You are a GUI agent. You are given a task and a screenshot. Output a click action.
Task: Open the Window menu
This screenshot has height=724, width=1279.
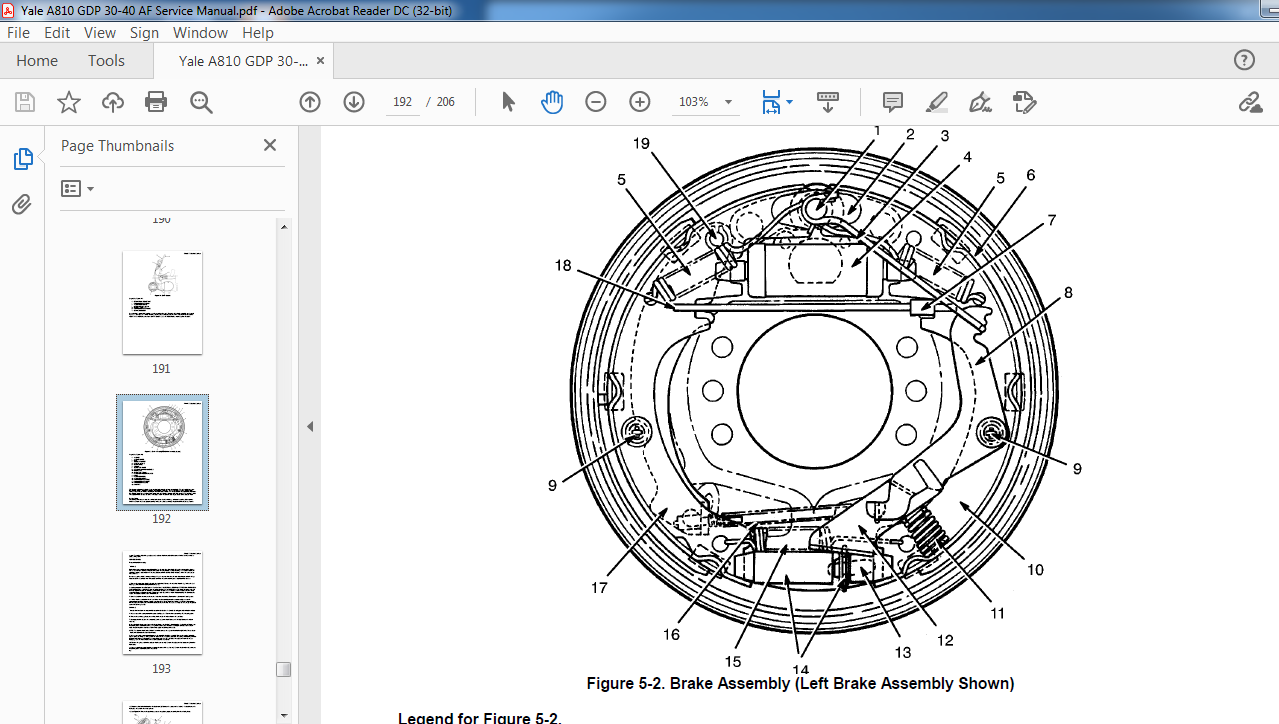click(x=200, y=32)
